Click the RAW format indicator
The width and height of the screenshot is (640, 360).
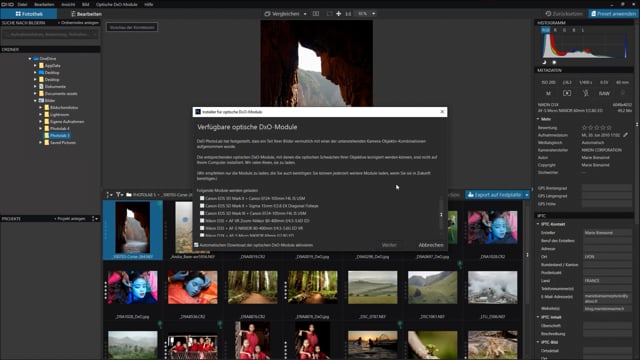coord(604,93)
